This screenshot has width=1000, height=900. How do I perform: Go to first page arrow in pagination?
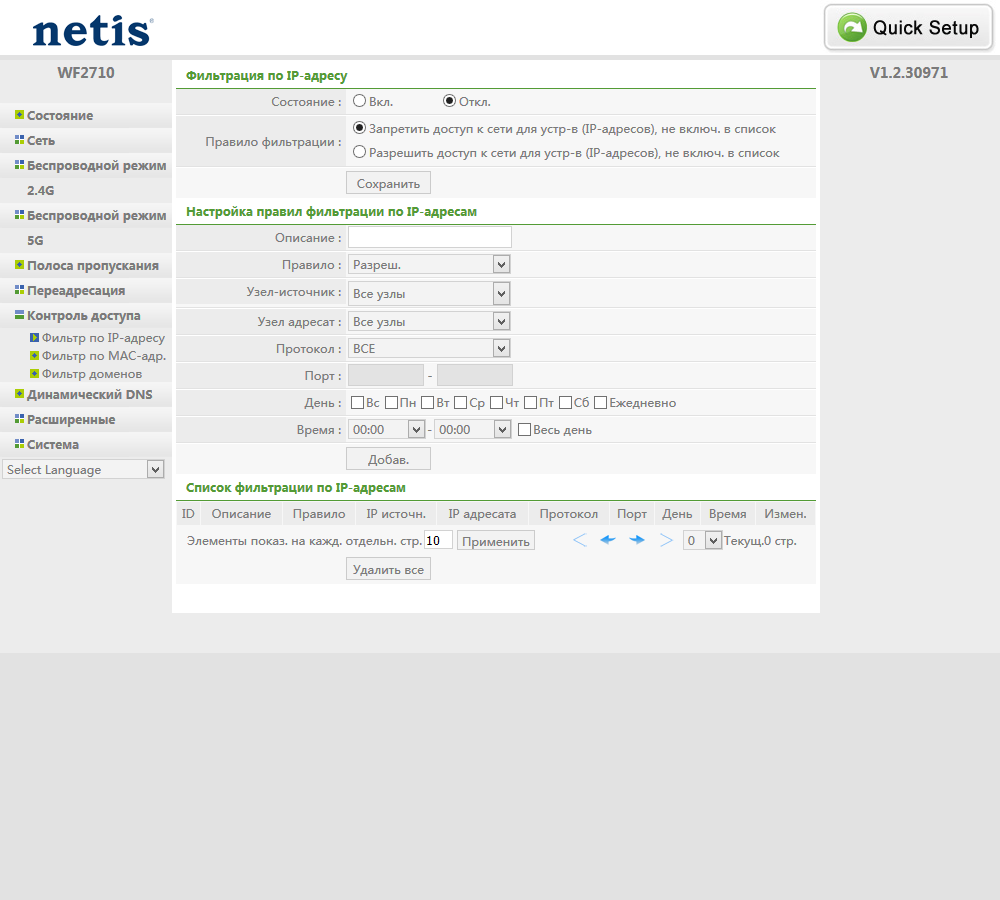579,540
